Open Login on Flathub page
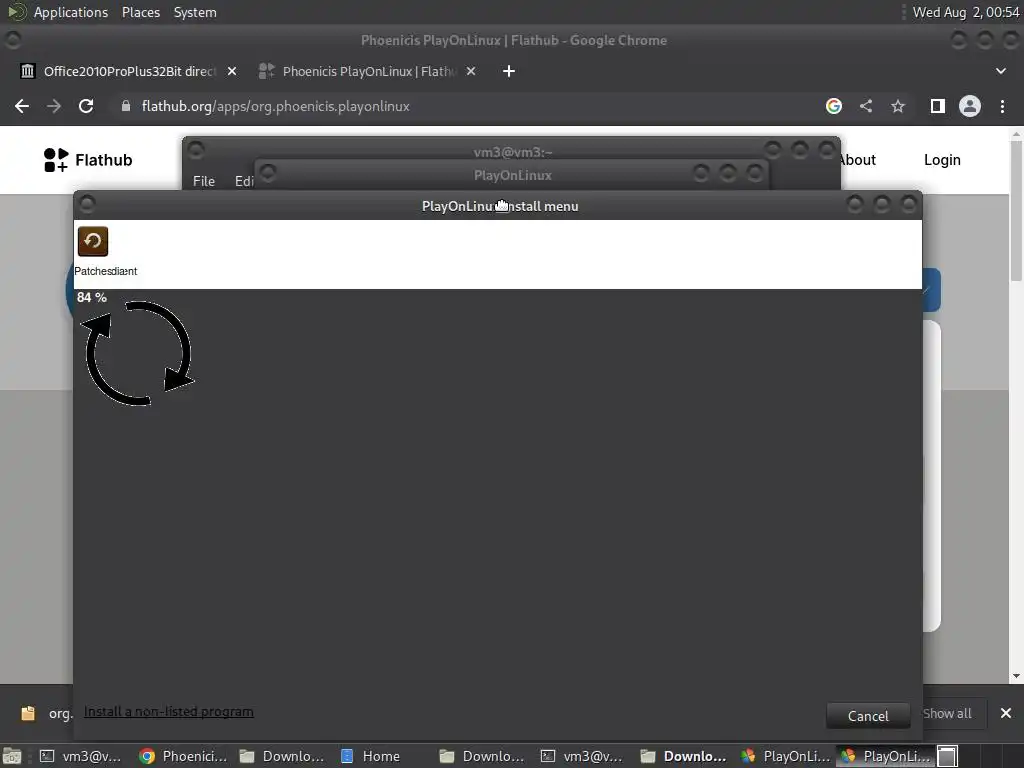This screenshot has width=1024, height=768. tap(942, 160)
